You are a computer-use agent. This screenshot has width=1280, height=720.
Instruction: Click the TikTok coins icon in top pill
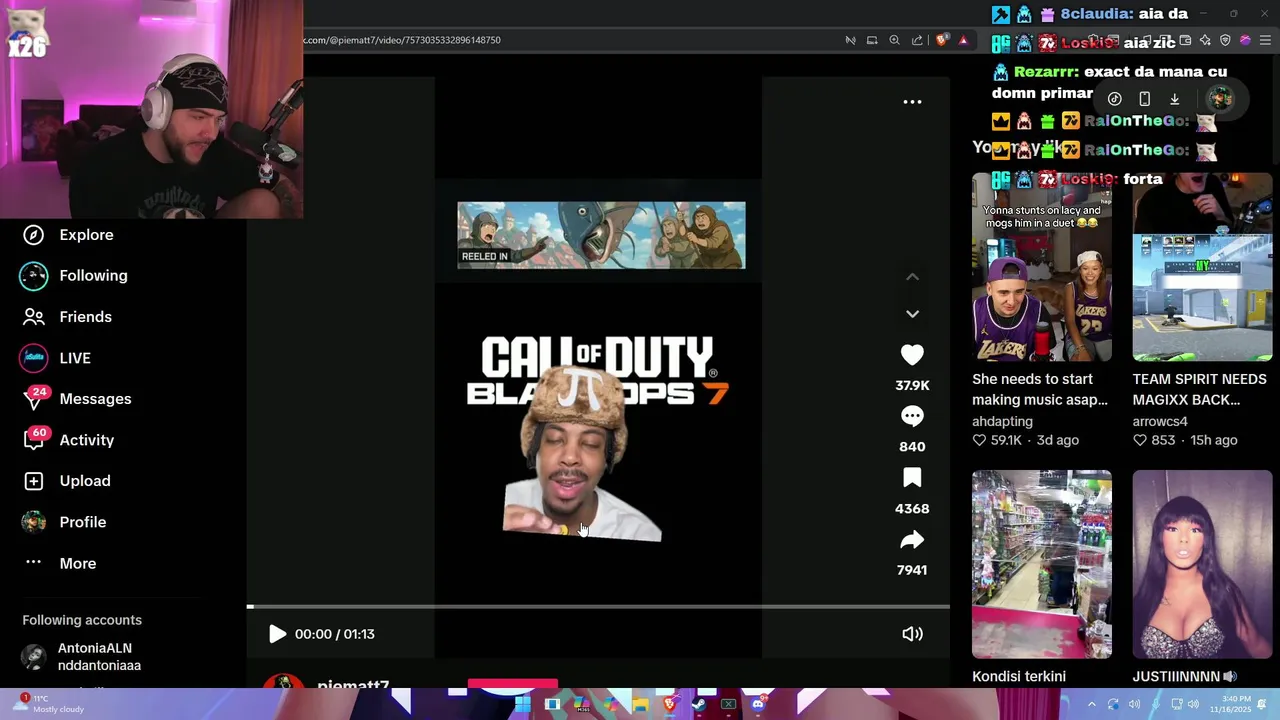[1114, 99]
